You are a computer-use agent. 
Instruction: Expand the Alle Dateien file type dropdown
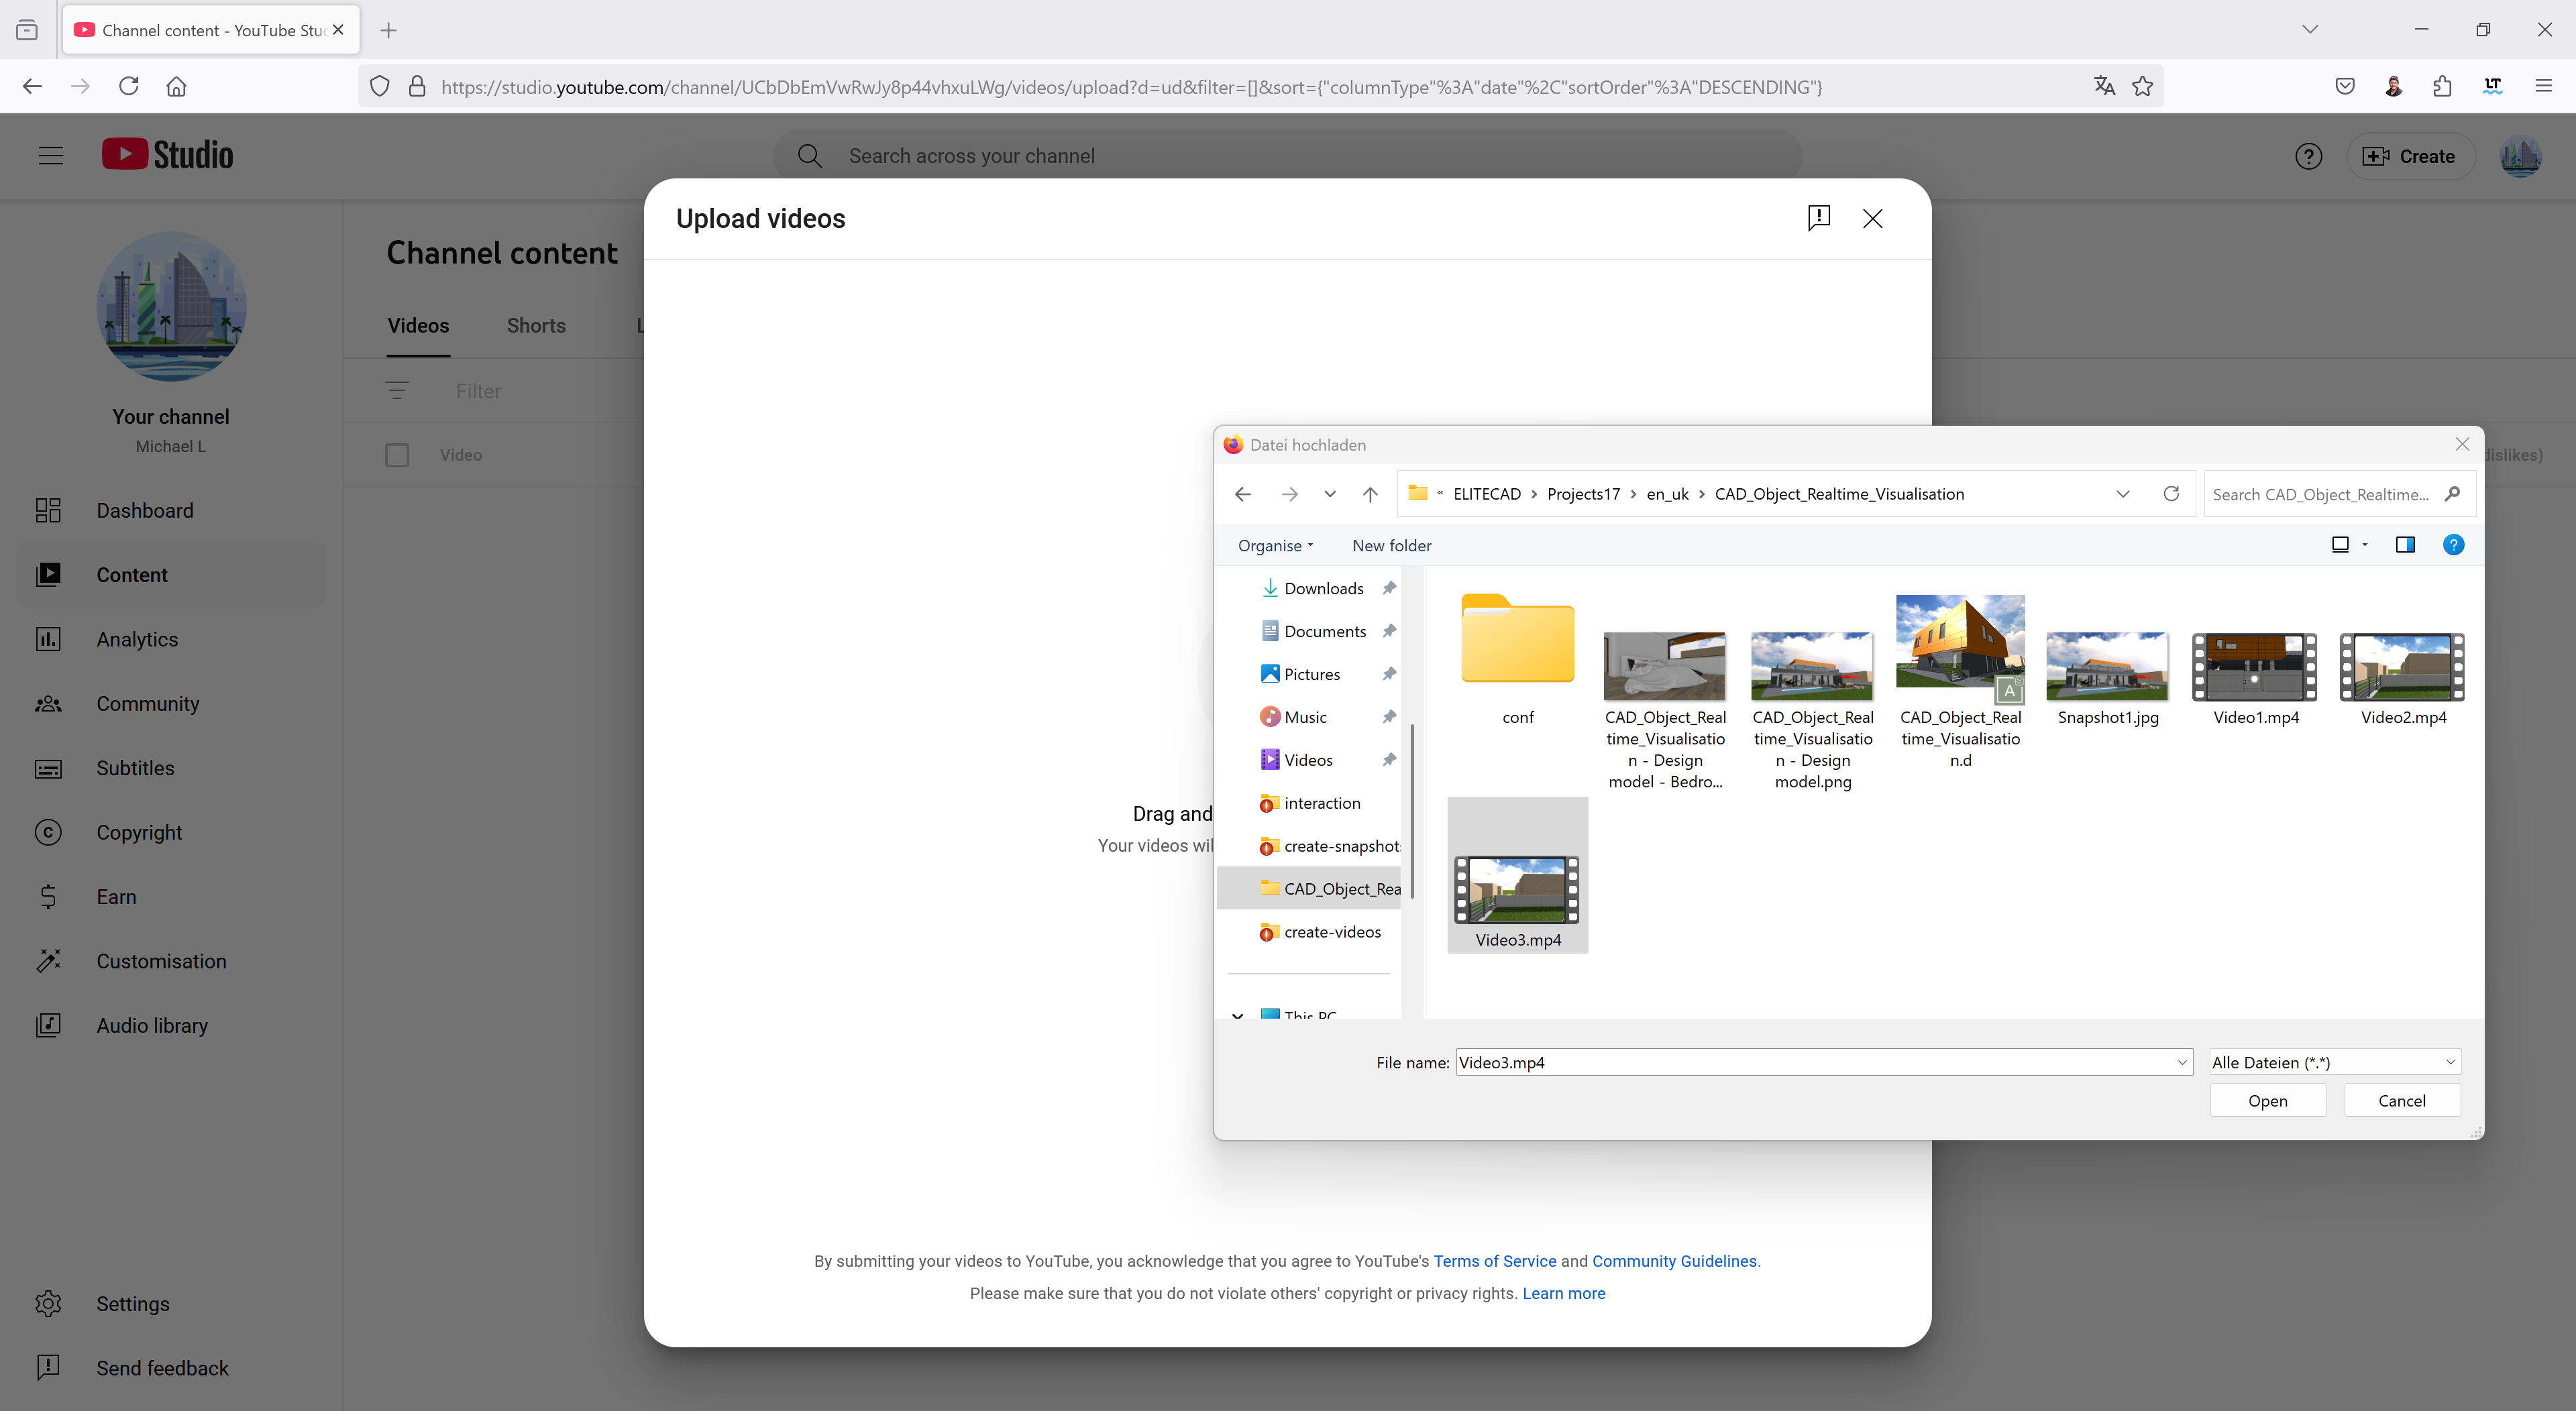tap(2334, 1062)
